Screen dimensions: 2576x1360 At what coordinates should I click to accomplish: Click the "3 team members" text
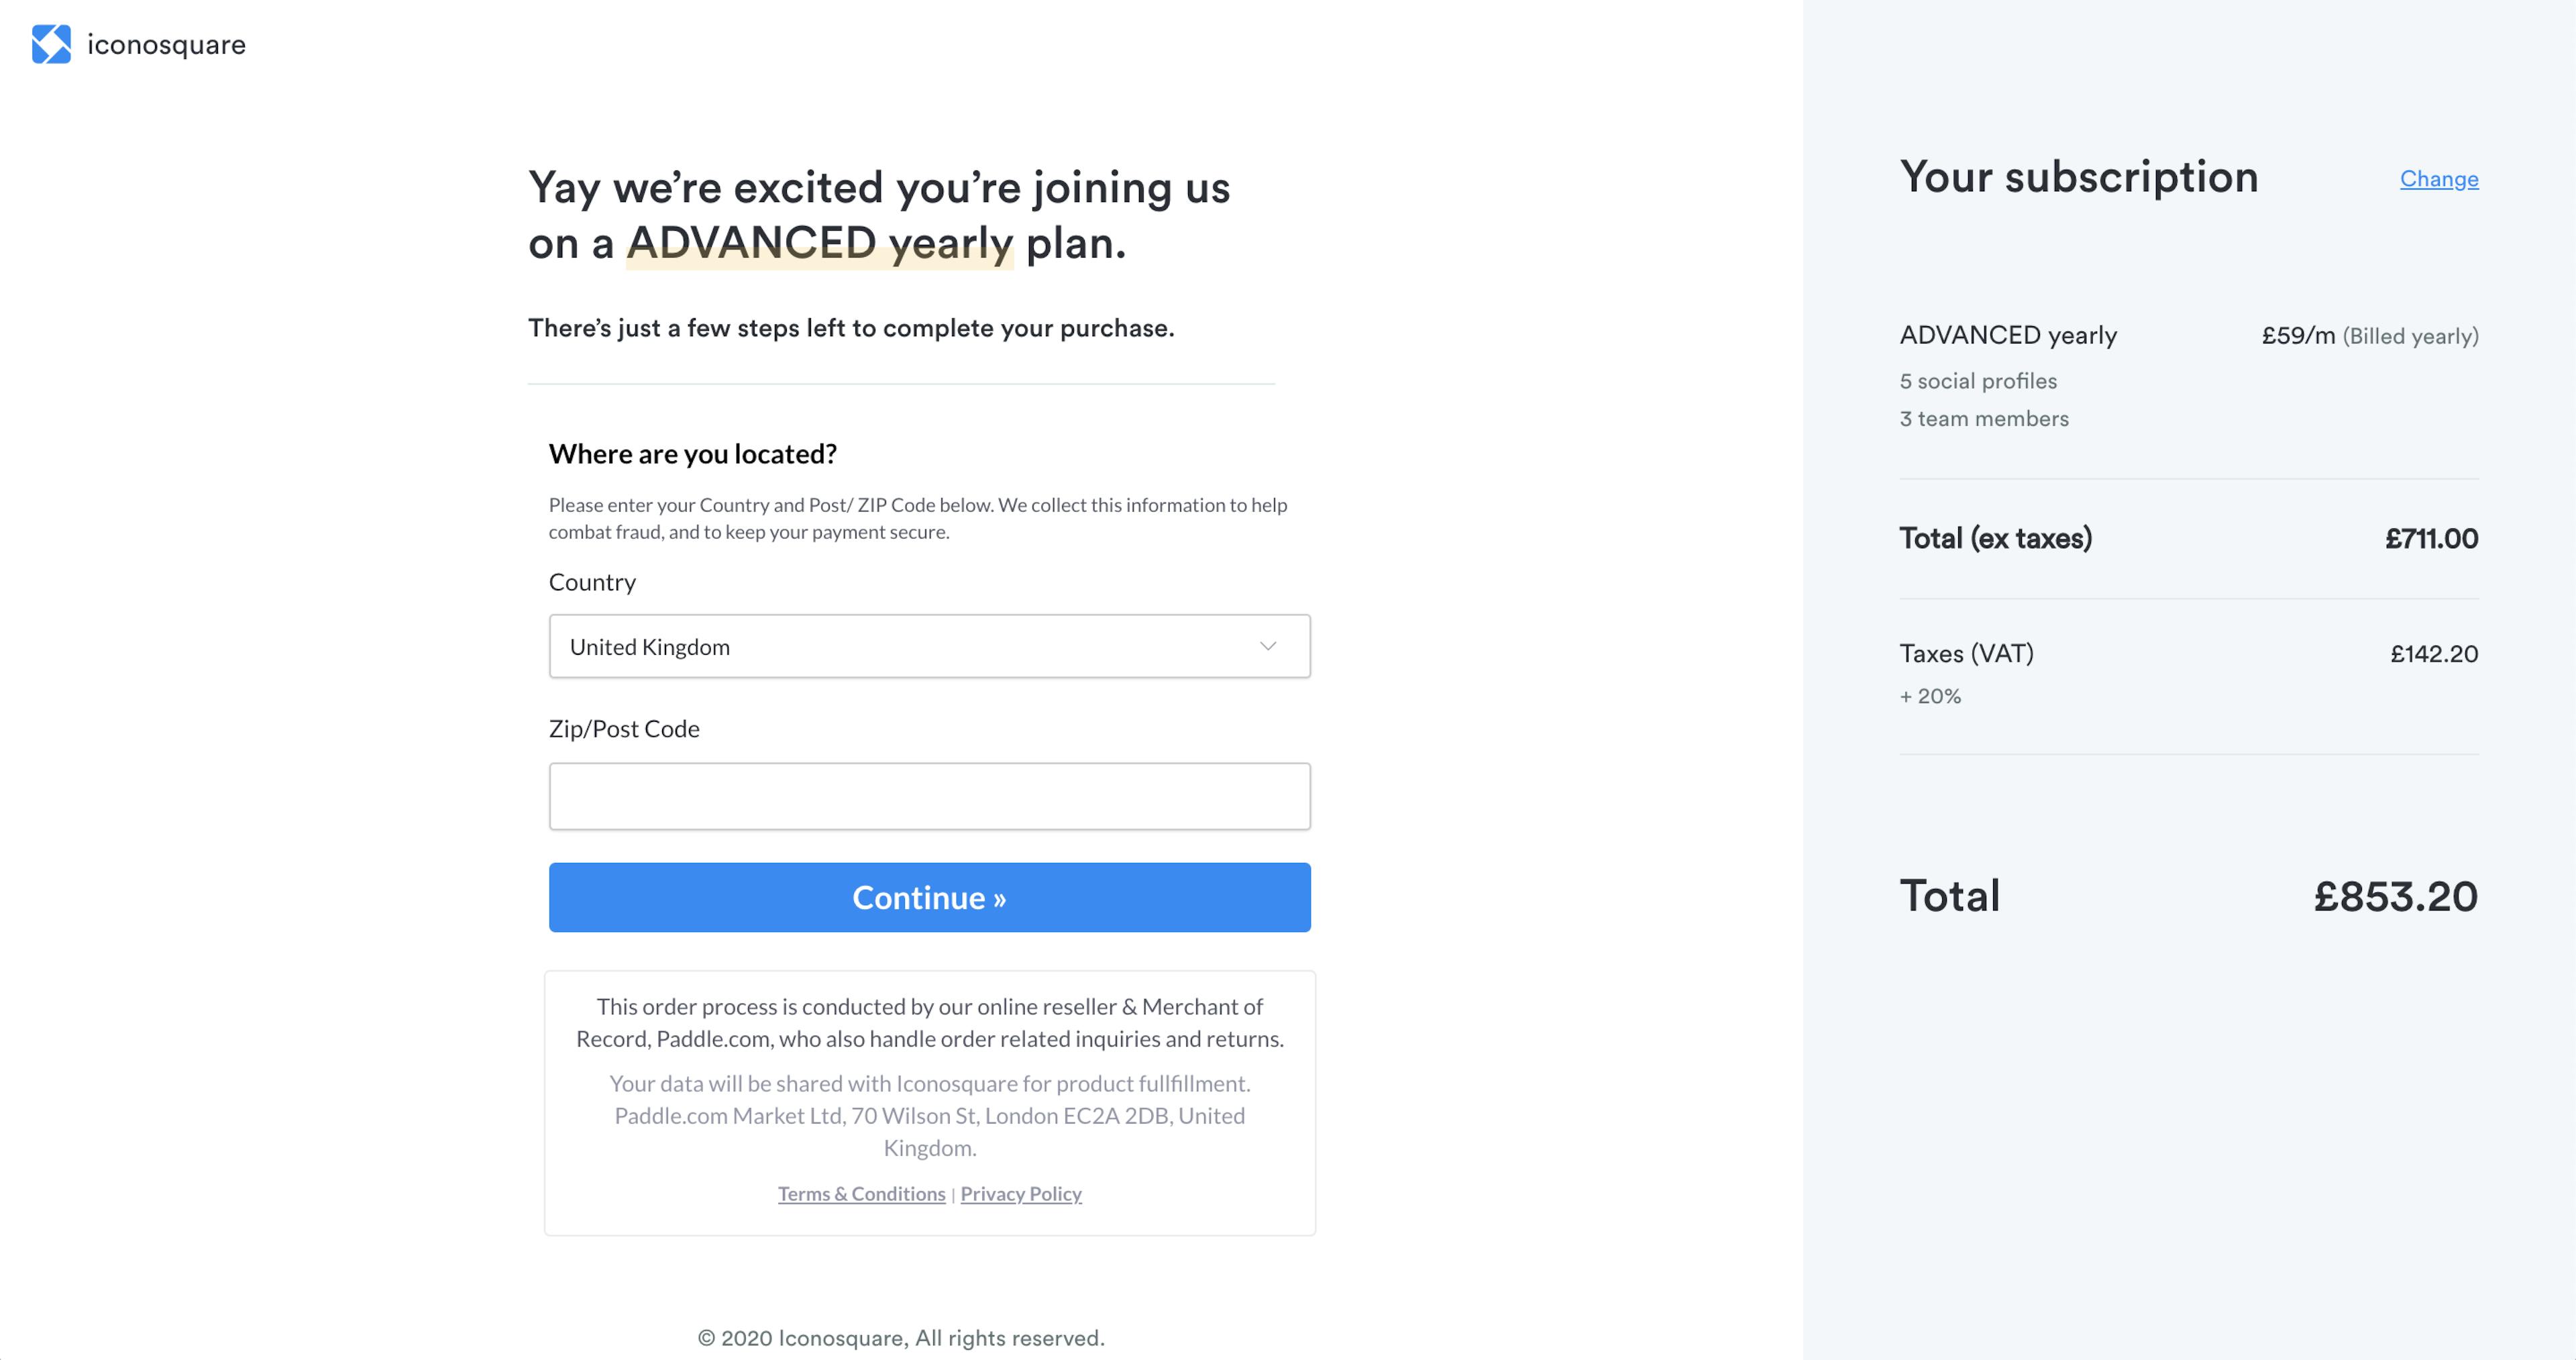(x=1983, y=419)
